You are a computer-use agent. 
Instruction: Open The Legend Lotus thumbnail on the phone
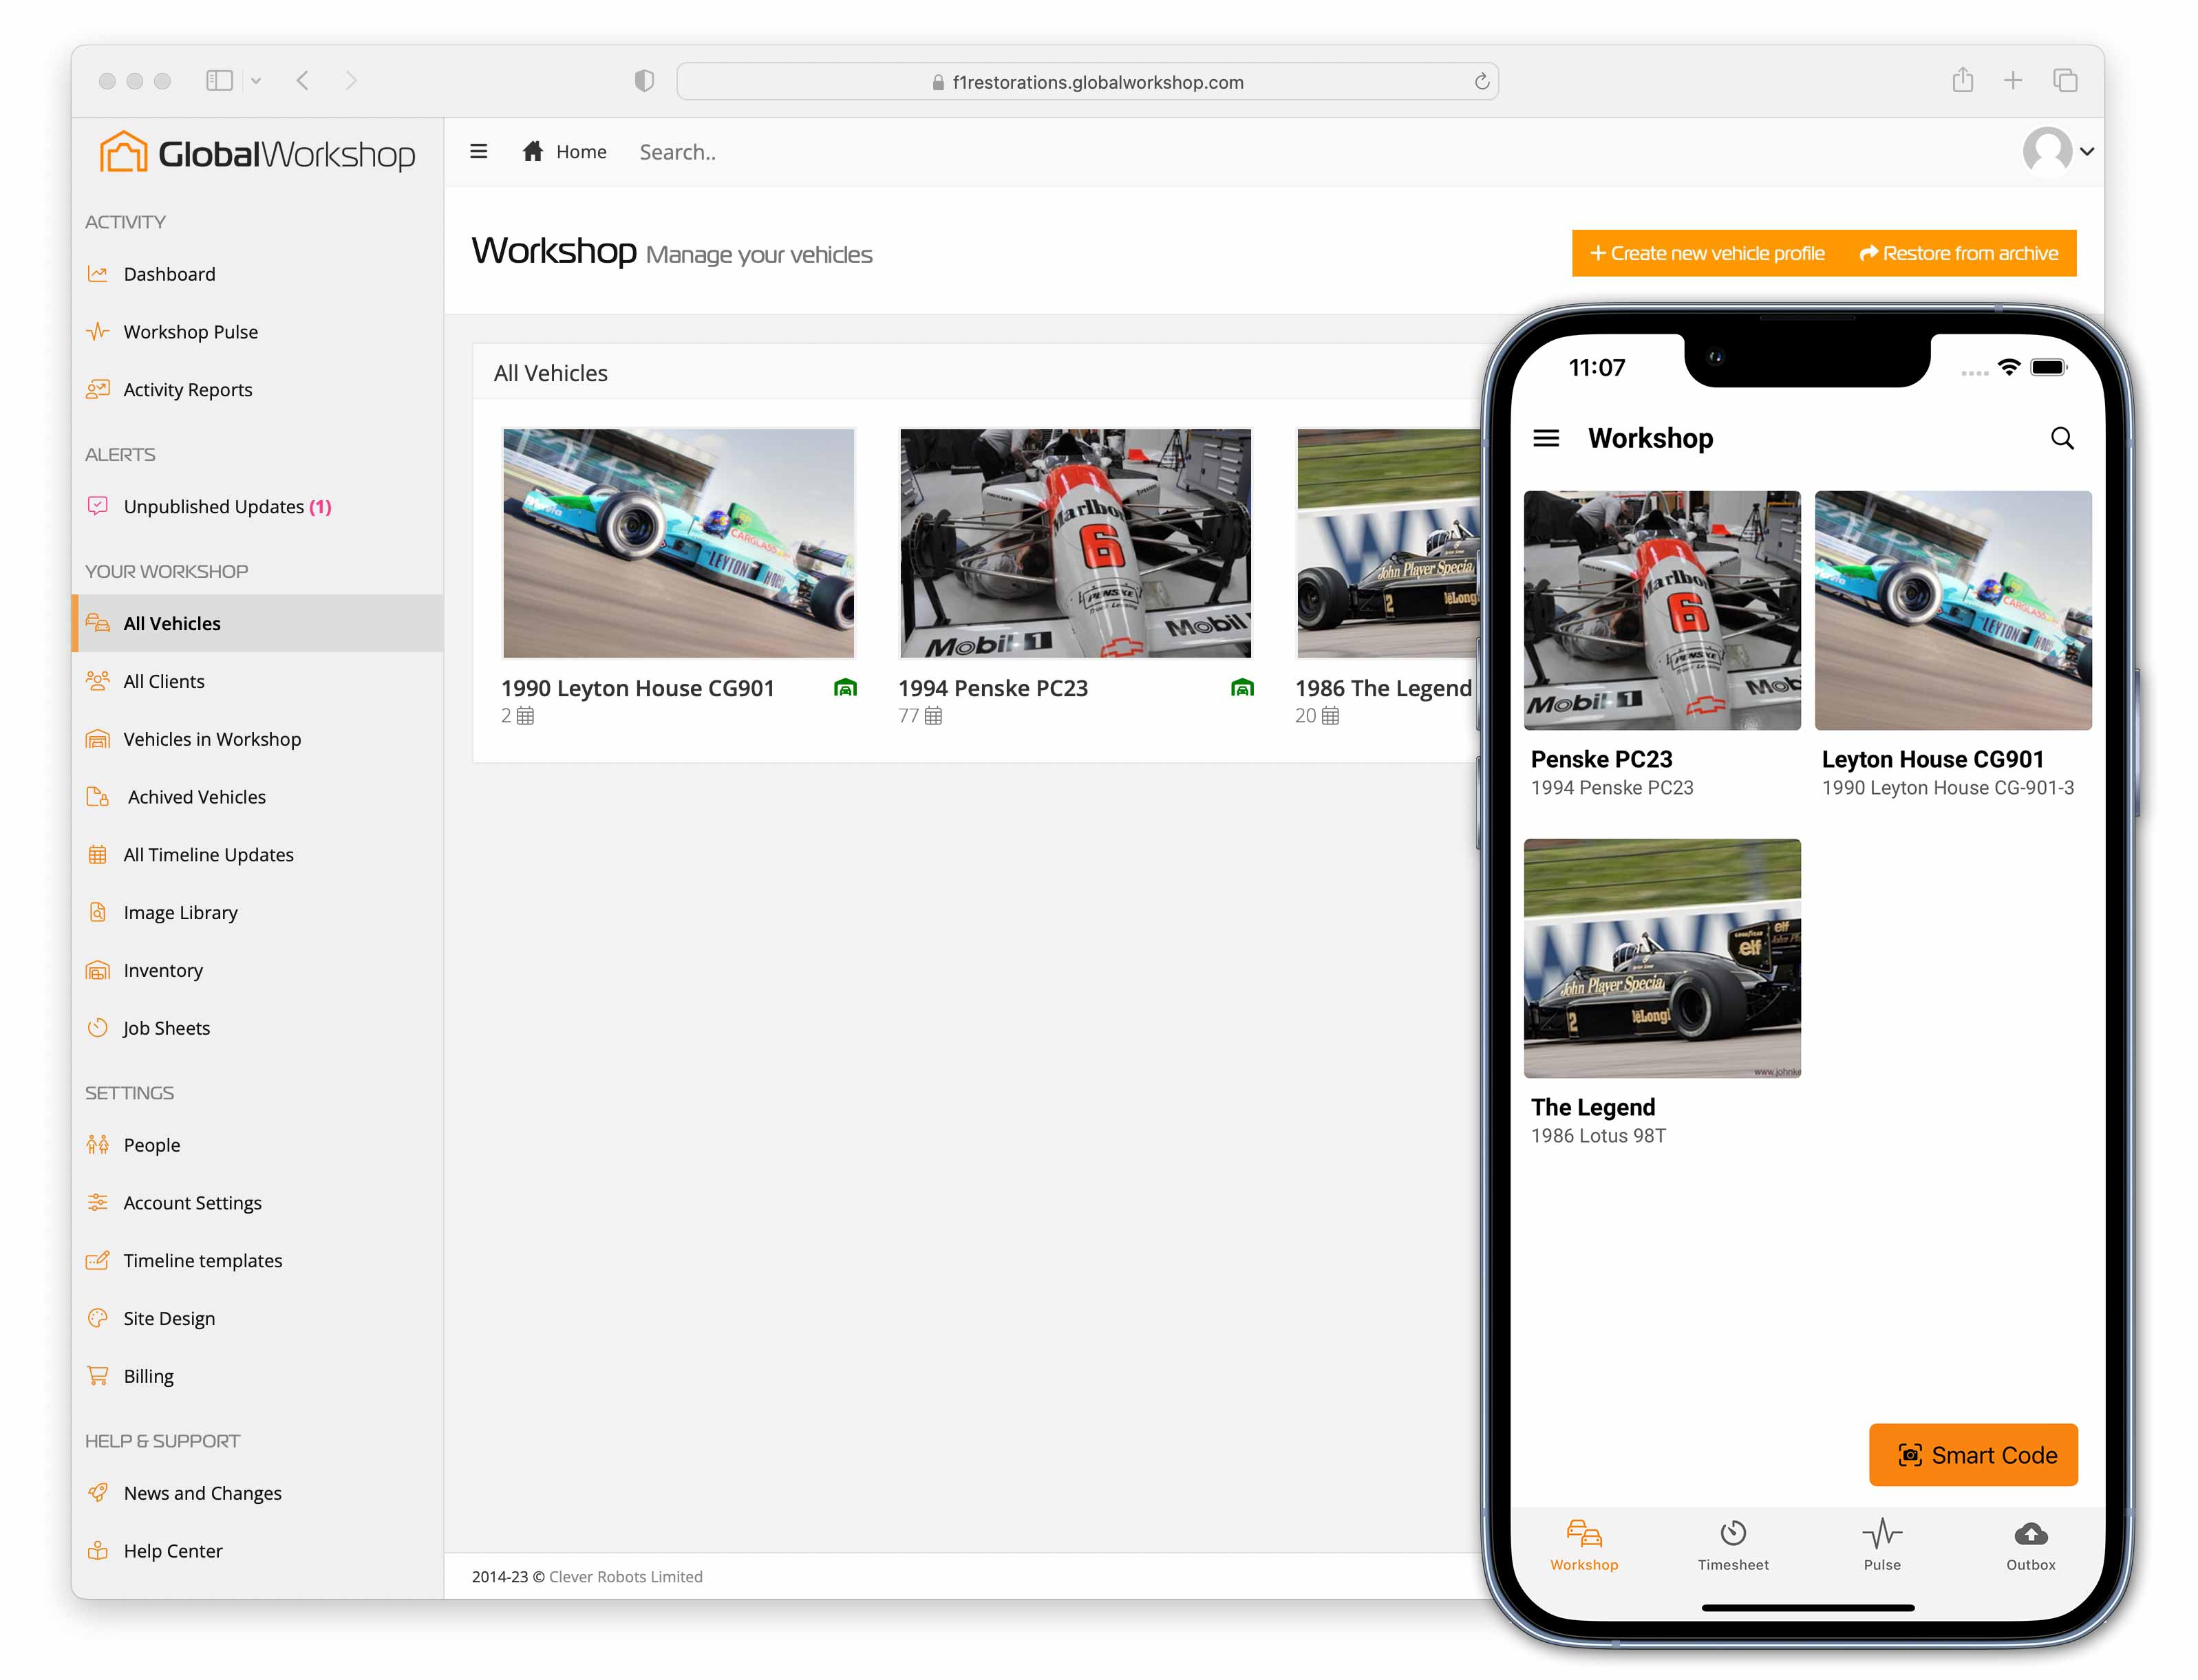(1661, 958)
